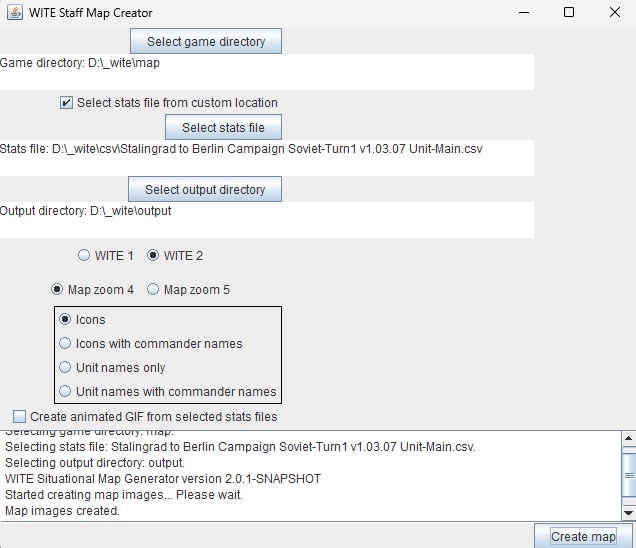Enable Create animated GIF from selected stats files
Viewport: 636px width, 548px height.
pyautogui.click(x=20, y=416)
